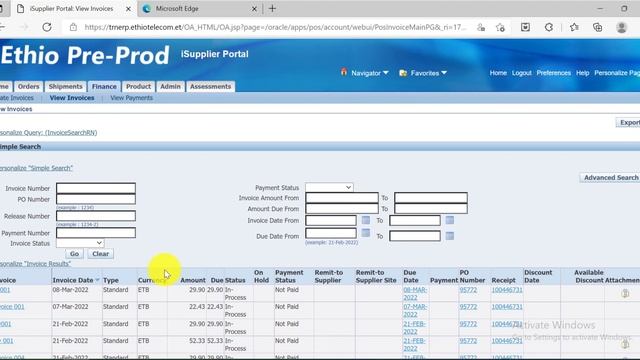Image resolution: width=640 pixels, height=360 pixels.
Task: Open the Favorites list icon in Edge toolbar
Action: 574,27
